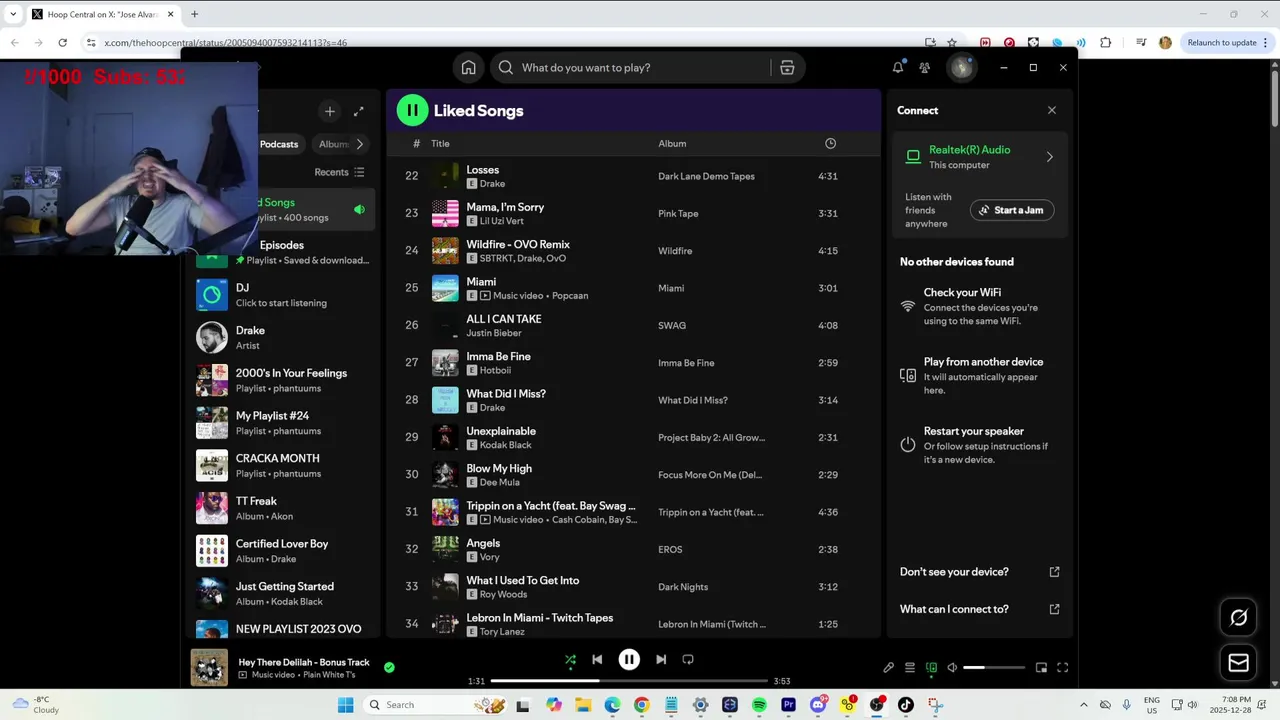
Task: Start a Jam session
Action: pos(1011,210)
